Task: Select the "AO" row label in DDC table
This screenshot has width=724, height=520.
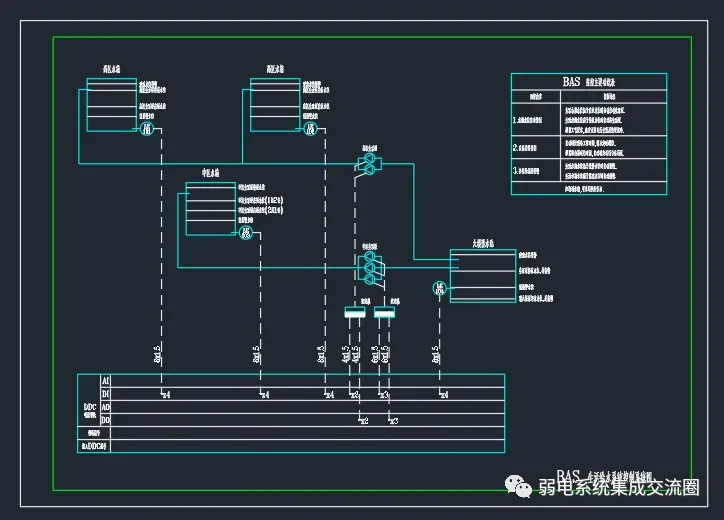Action: [x=106, y=407]
